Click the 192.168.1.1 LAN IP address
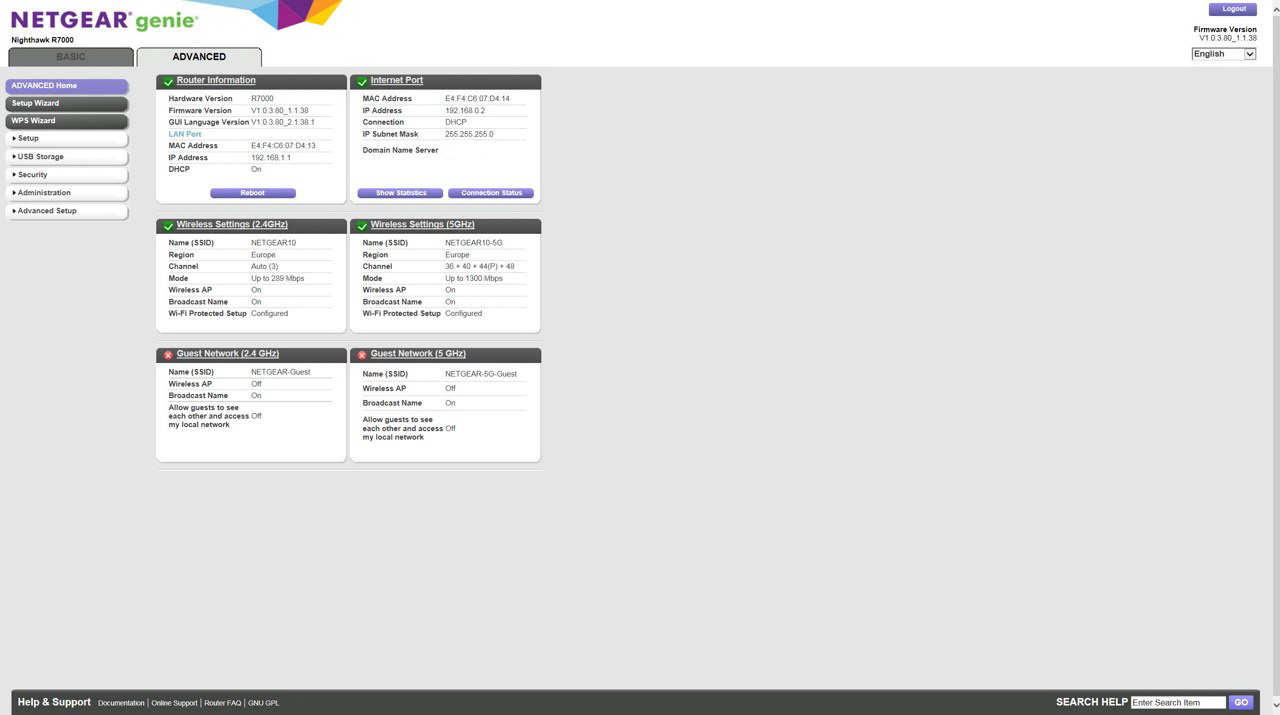This screenshot has height=715, width=1280. 271,158
